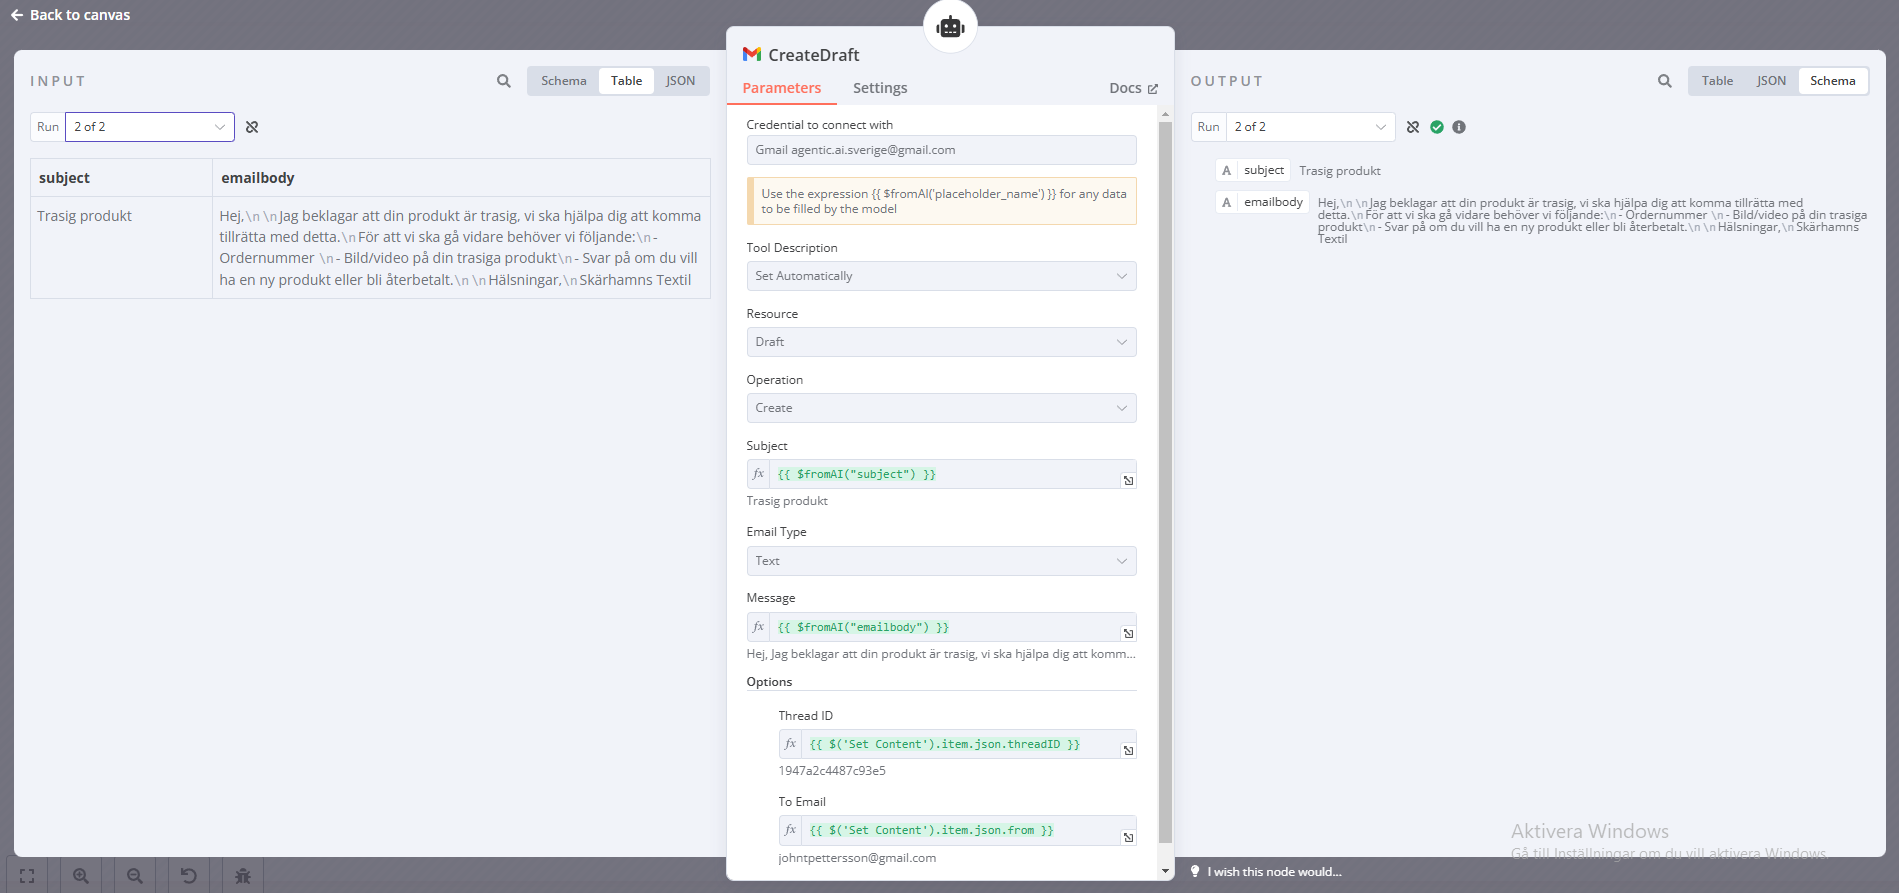
Task: Switch output view to Table
Action: click(x=1717, y=81)
